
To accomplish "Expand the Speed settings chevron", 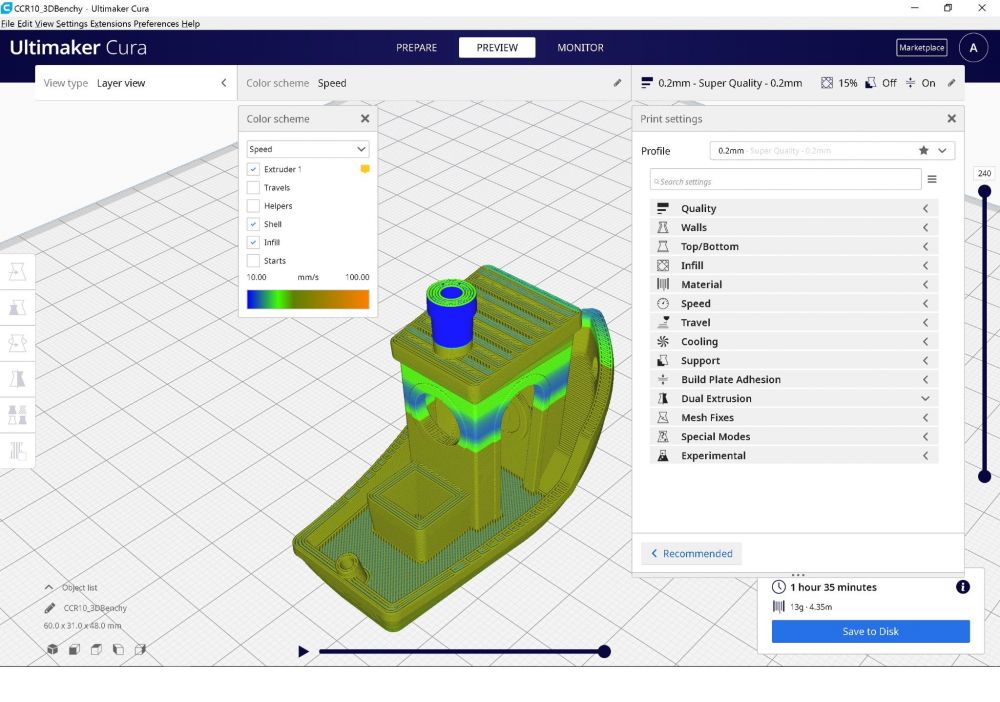I will 925,303.
